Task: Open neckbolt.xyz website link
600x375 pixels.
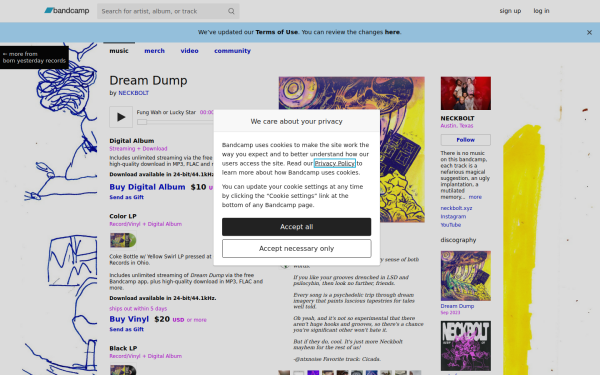Action: point(456,208)
